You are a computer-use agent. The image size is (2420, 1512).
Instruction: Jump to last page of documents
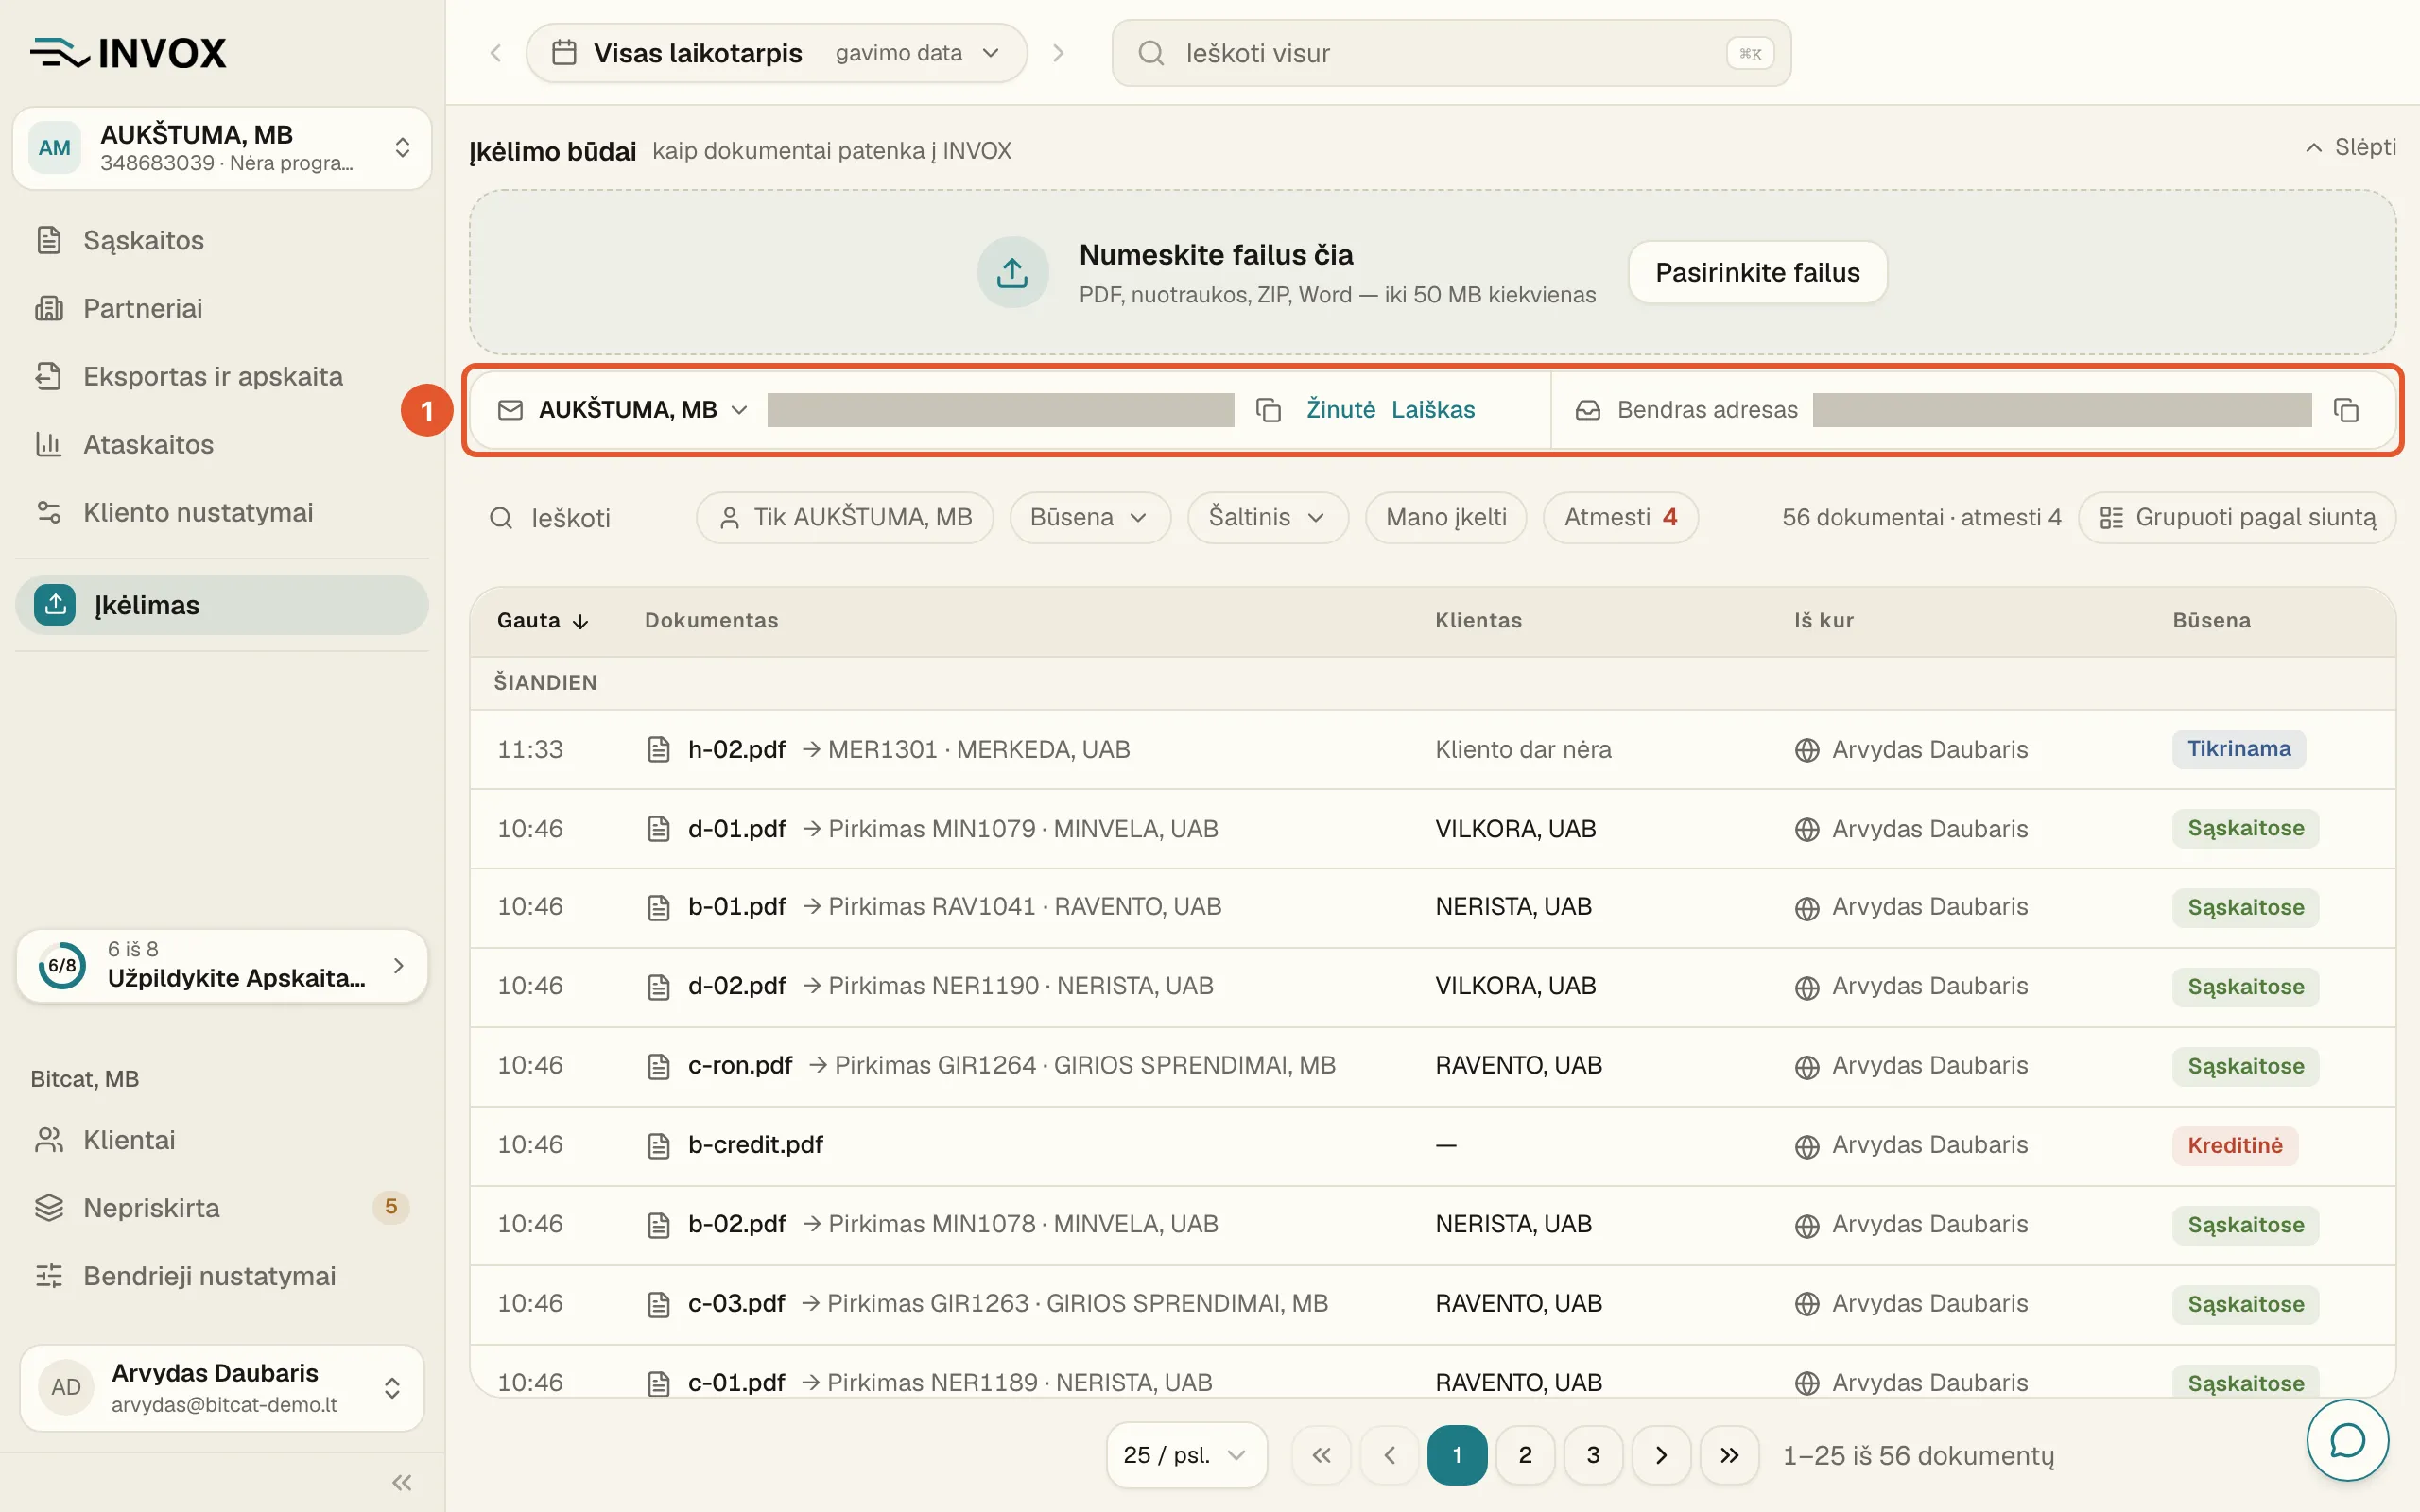pyautogui.click(x=1729, y=1455)
